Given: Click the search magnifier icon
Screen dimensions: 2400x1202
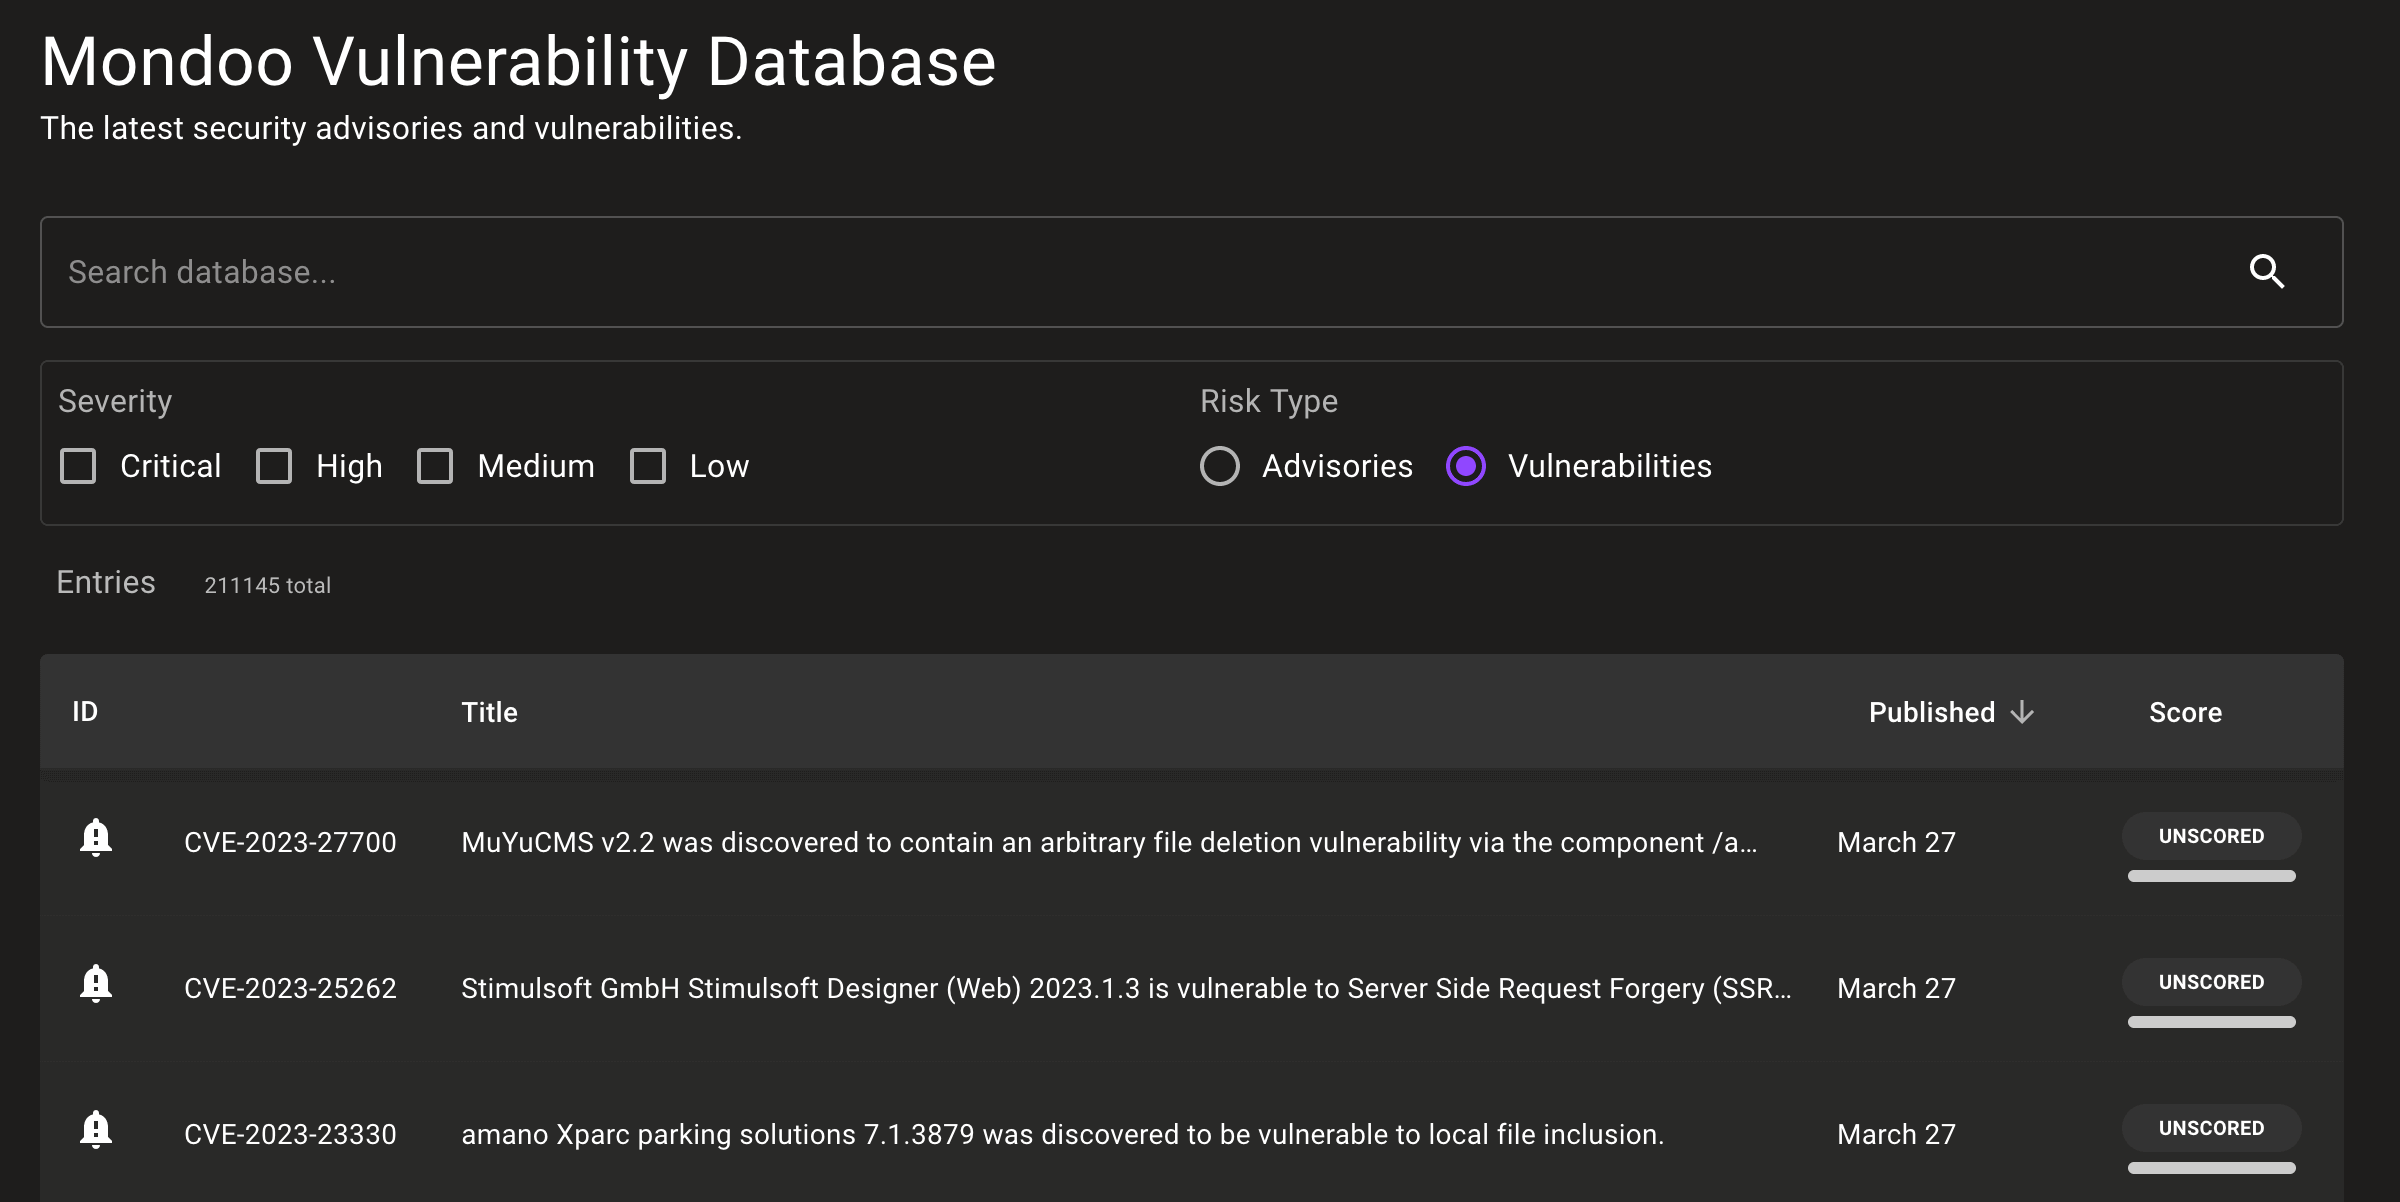Looking at the screenshot, I should pos(2266,272).
